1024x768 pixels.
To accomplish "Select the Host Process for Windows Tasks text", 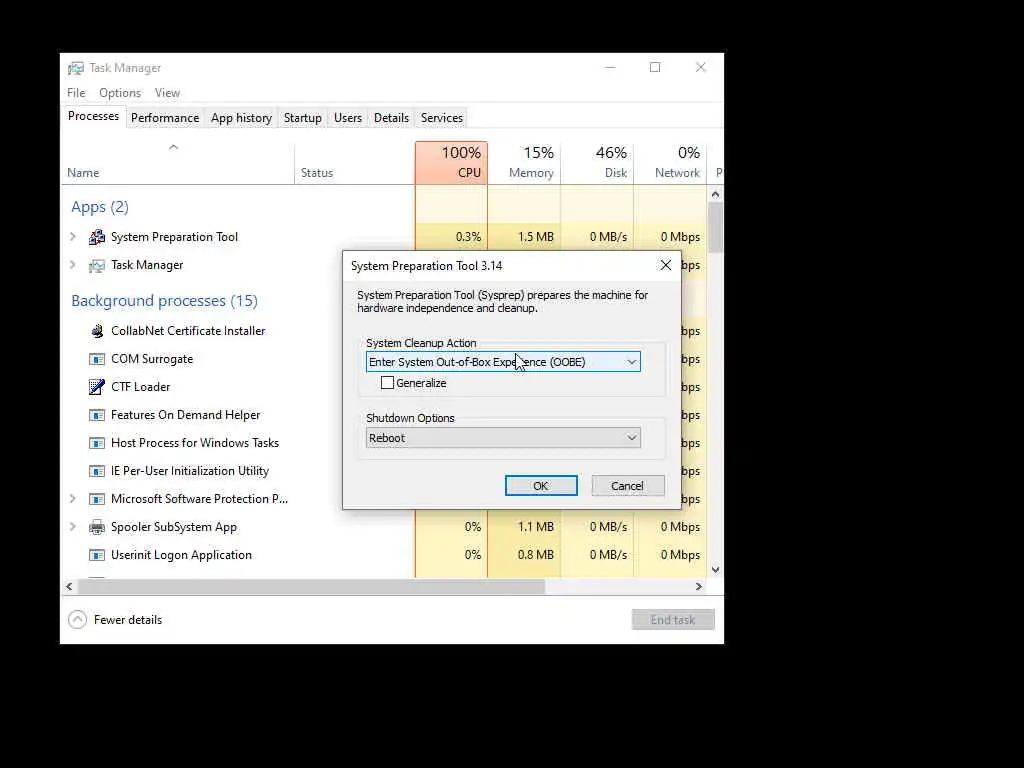I will click(195, 443).
